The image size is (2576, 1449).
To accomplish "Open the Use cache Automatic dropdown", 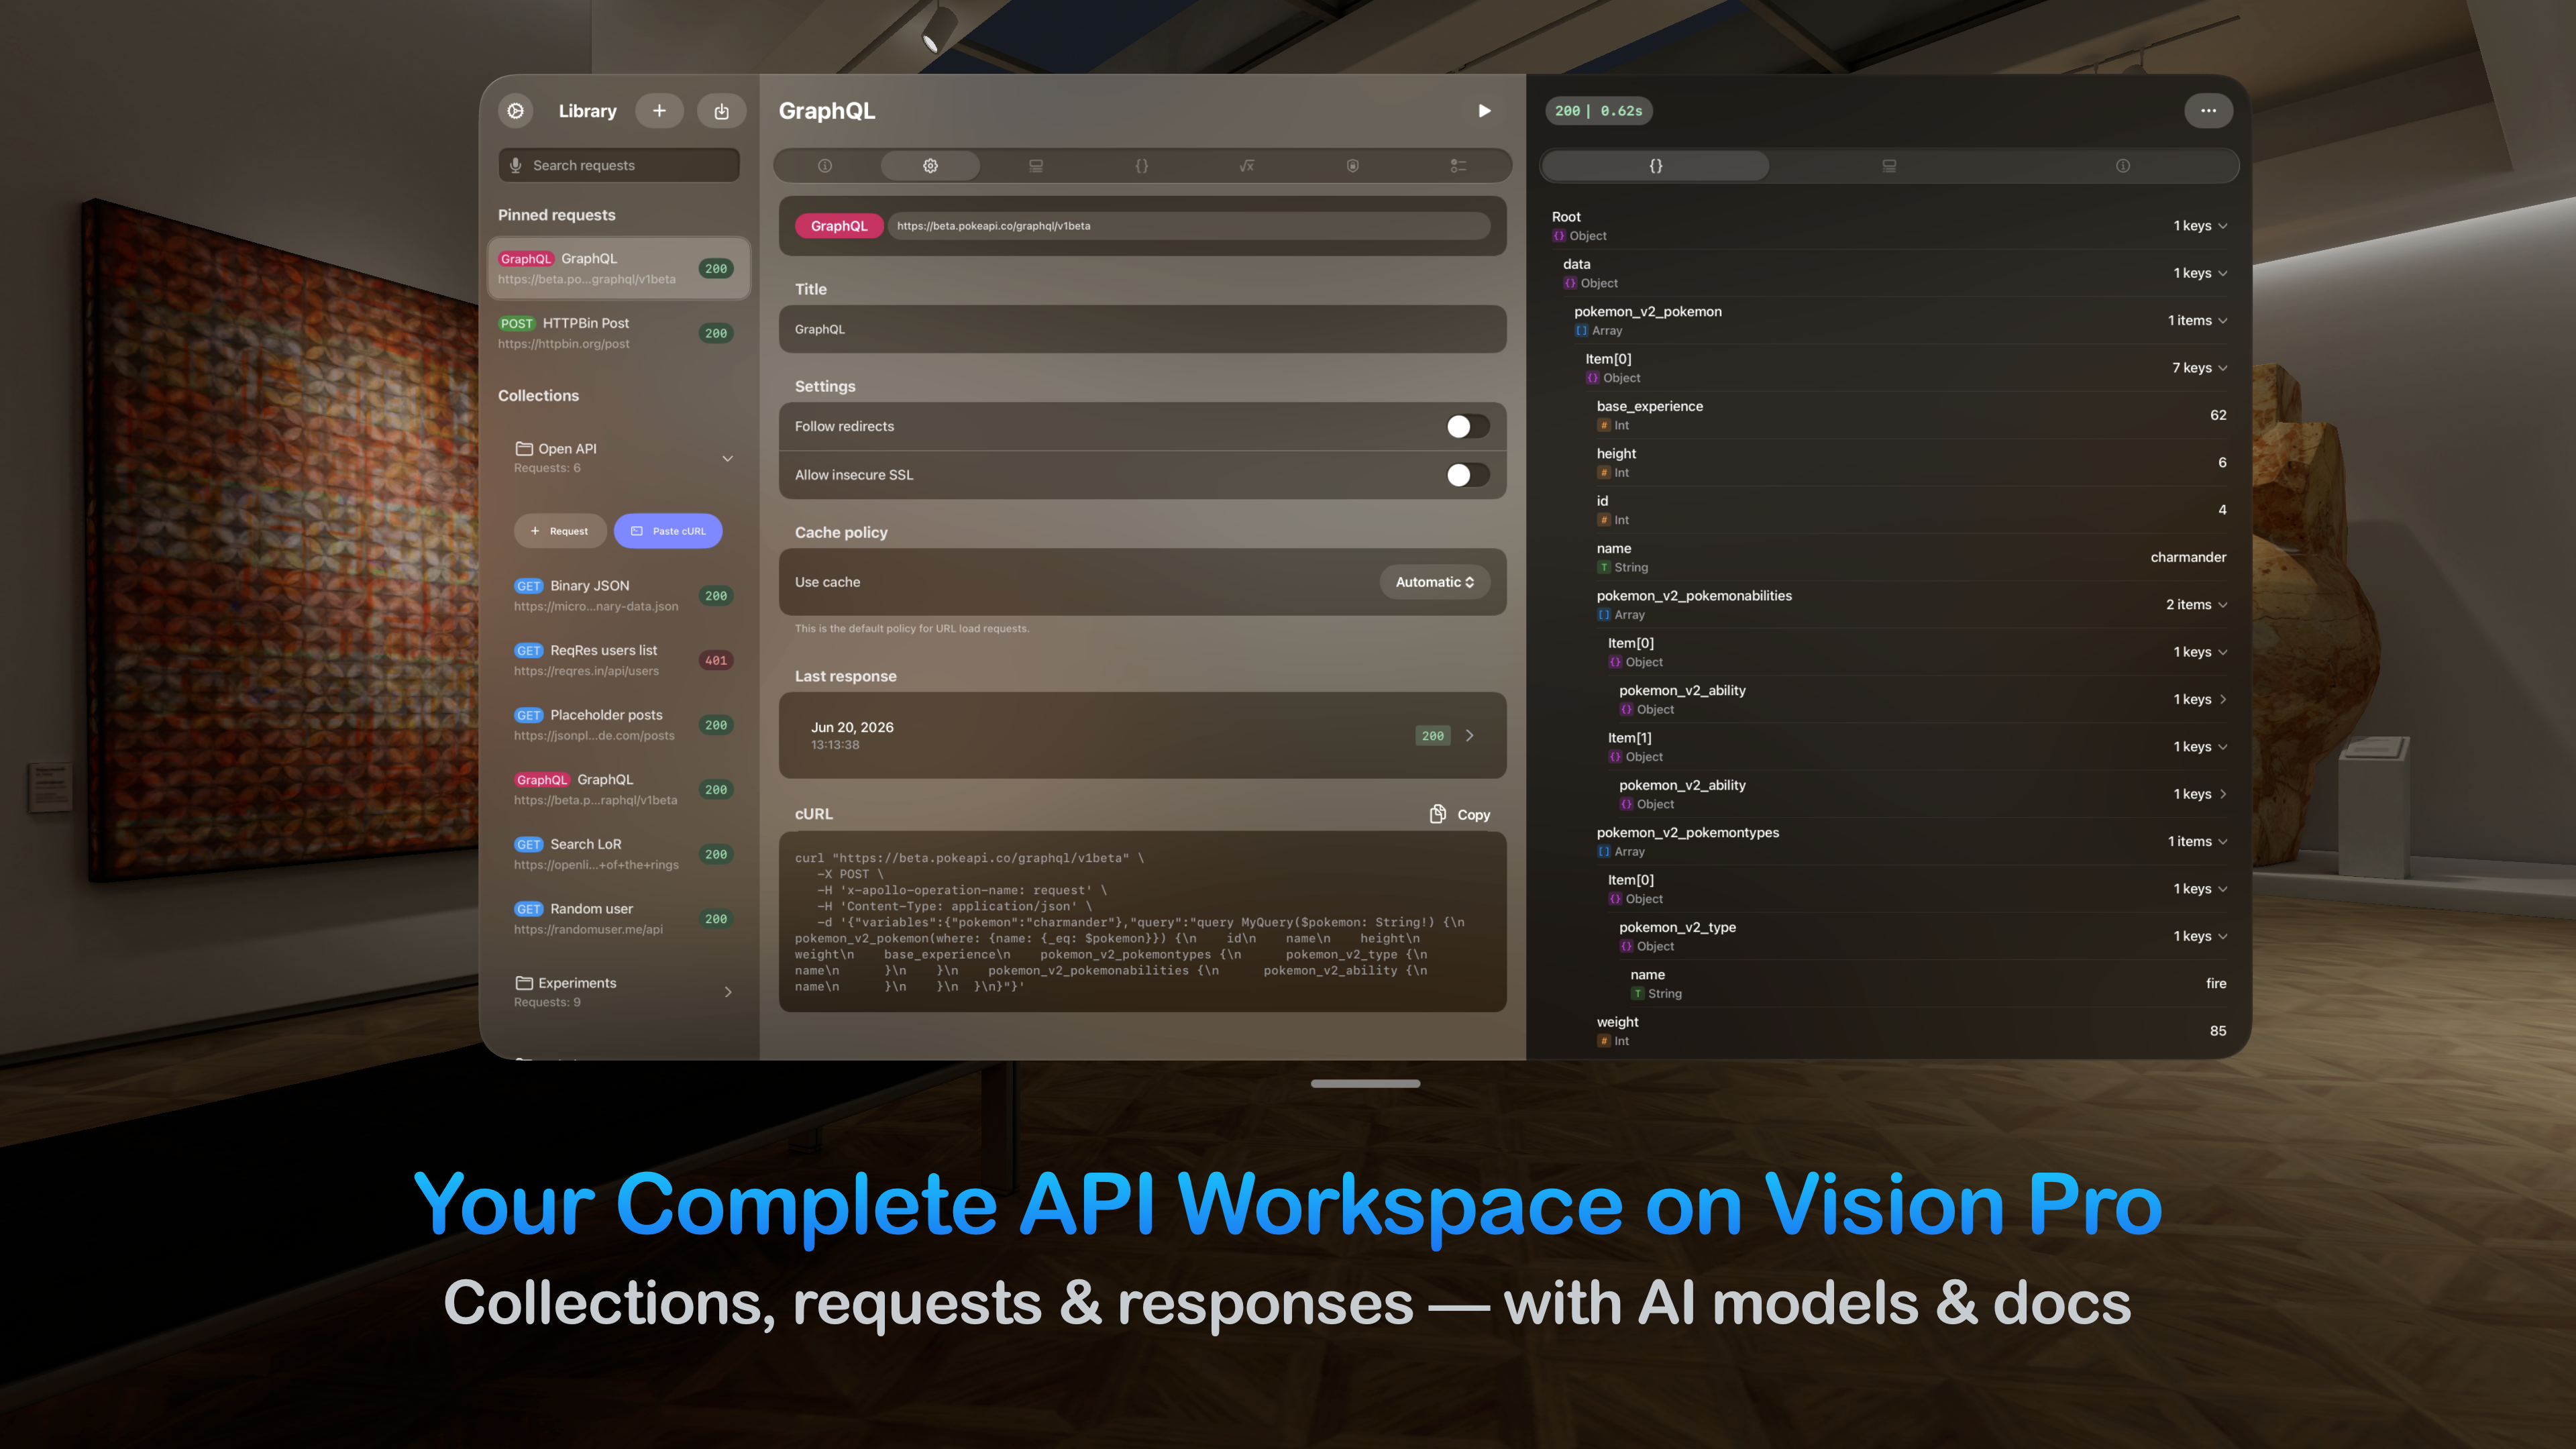I will [1434, 582].
